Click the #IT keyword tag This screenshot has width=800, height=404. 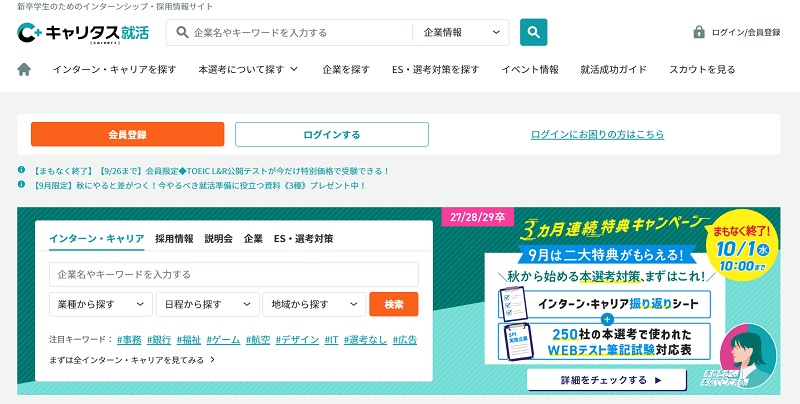click(332, 340)
